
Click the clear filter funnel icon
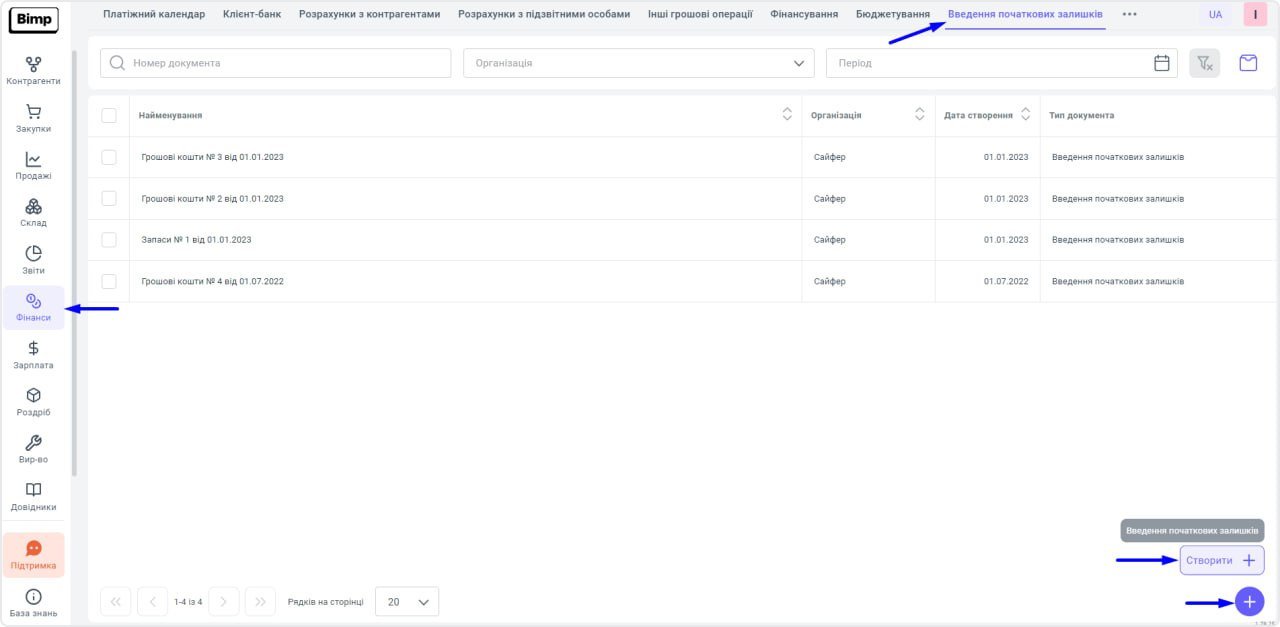(x=1204, y=63)
